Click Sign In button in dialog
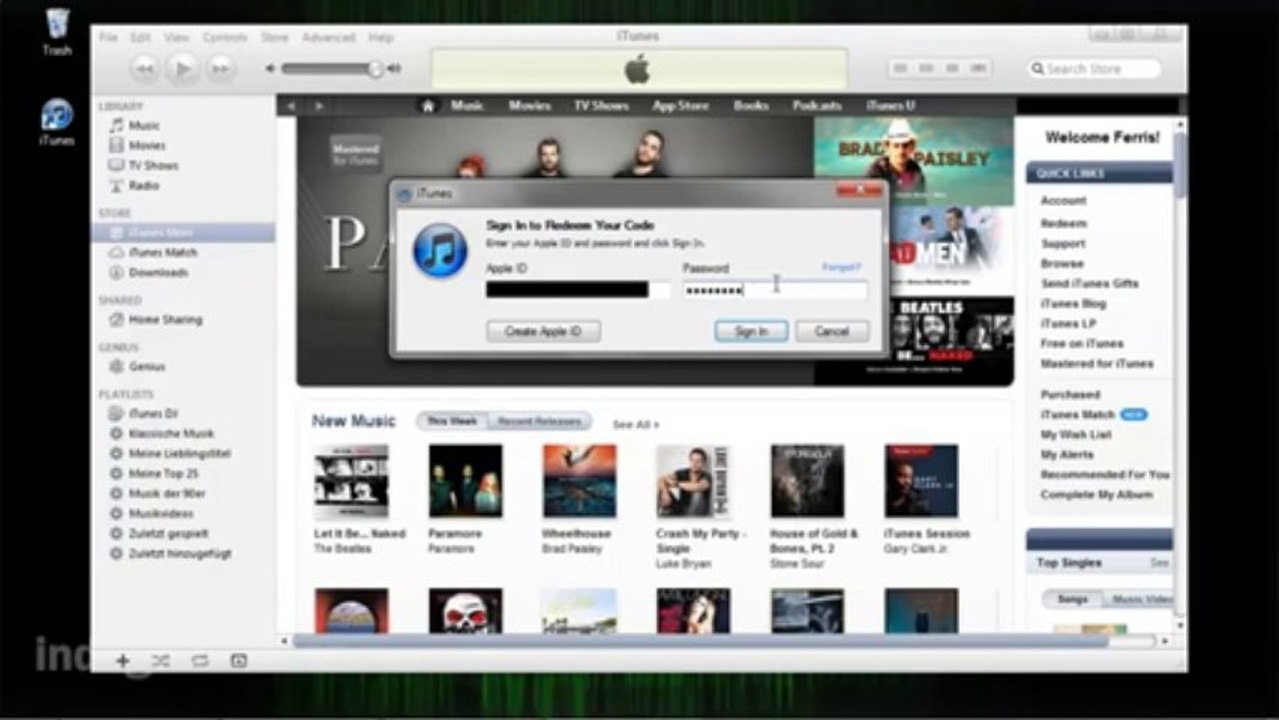The width and height of the screenshot is (1279, 720). pos(751,331)
